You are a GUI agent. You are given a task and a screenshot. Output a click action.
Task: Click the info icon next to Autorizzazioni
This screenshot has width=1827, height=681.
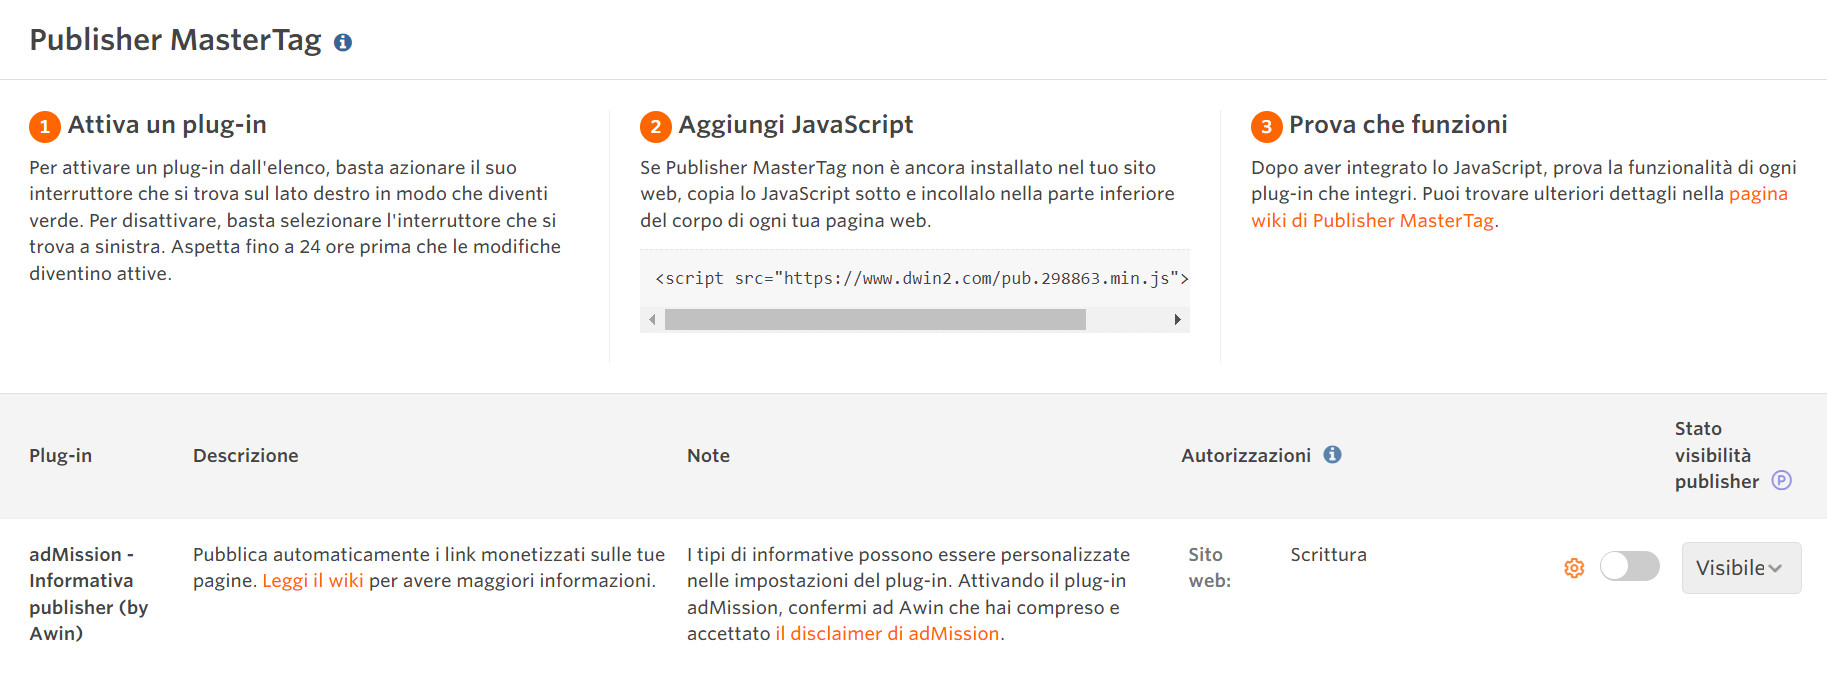1332,455
